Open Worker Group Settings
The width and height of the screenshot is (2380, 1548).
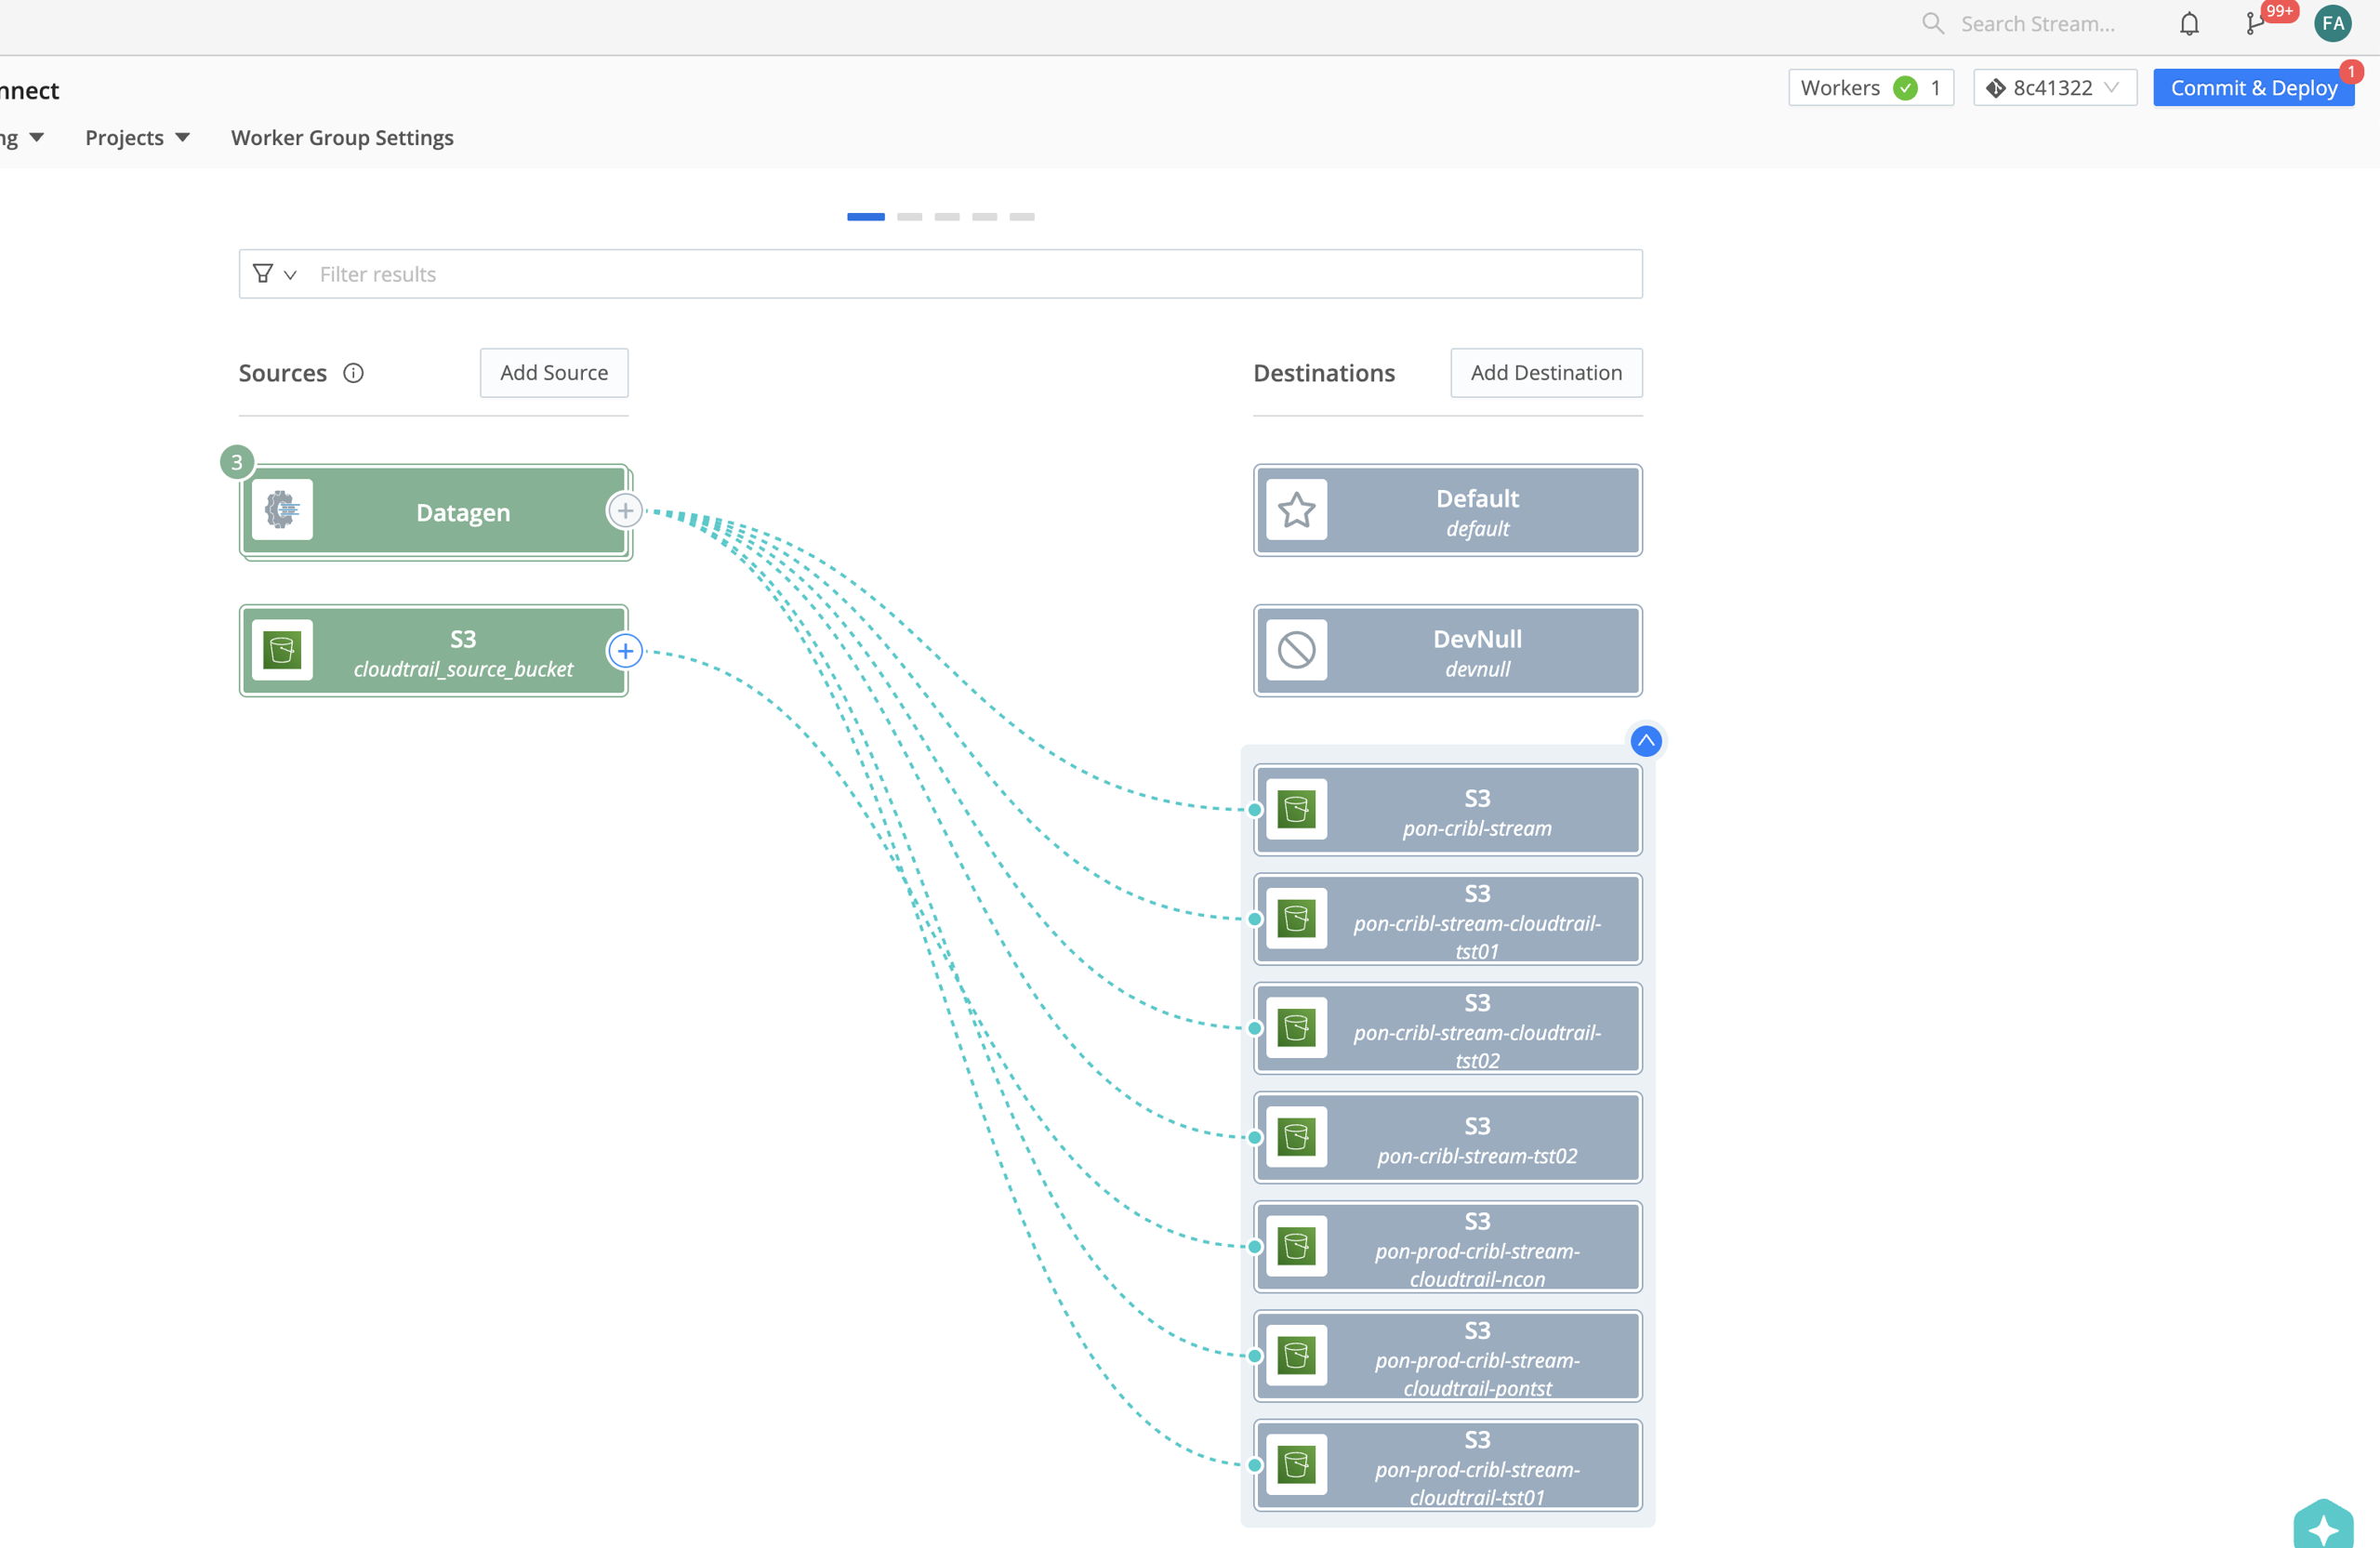pyautogui.click(x=342, y=137)
